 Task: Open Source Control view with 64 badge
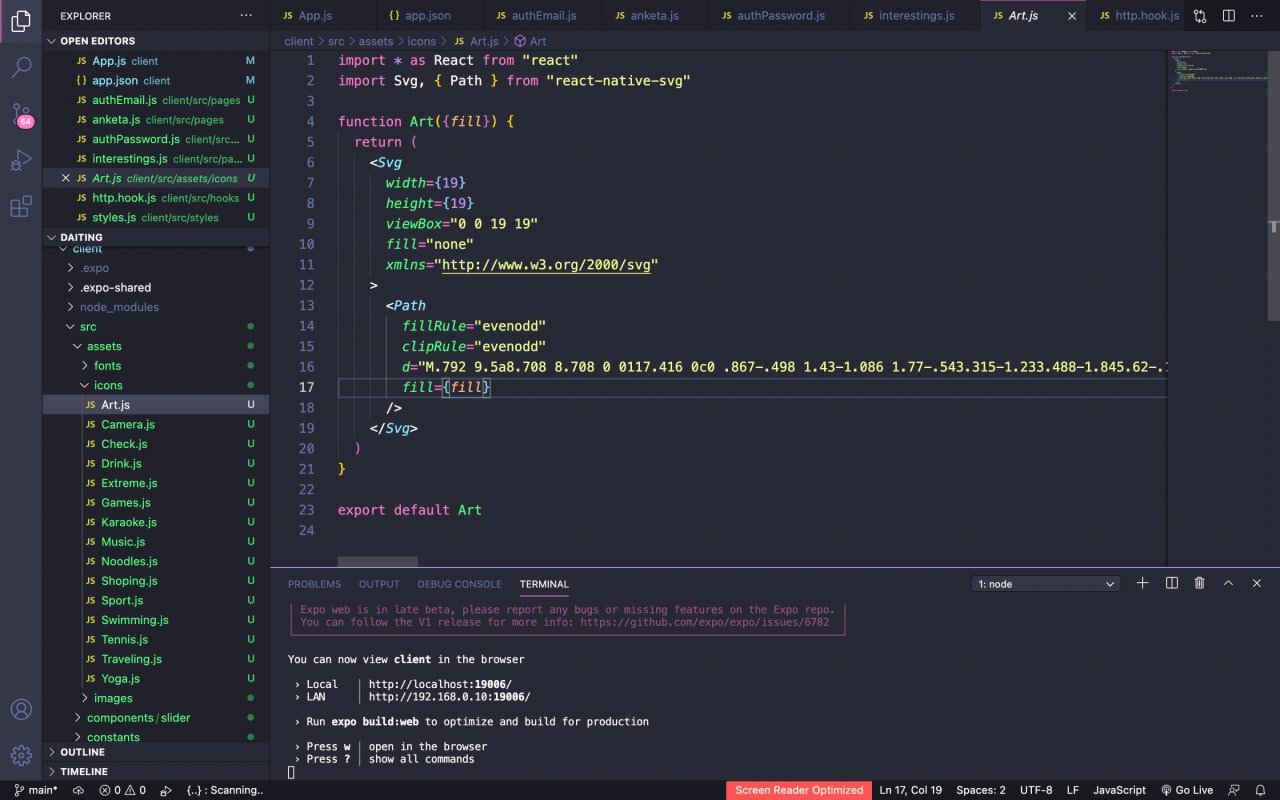coord(21,114)
